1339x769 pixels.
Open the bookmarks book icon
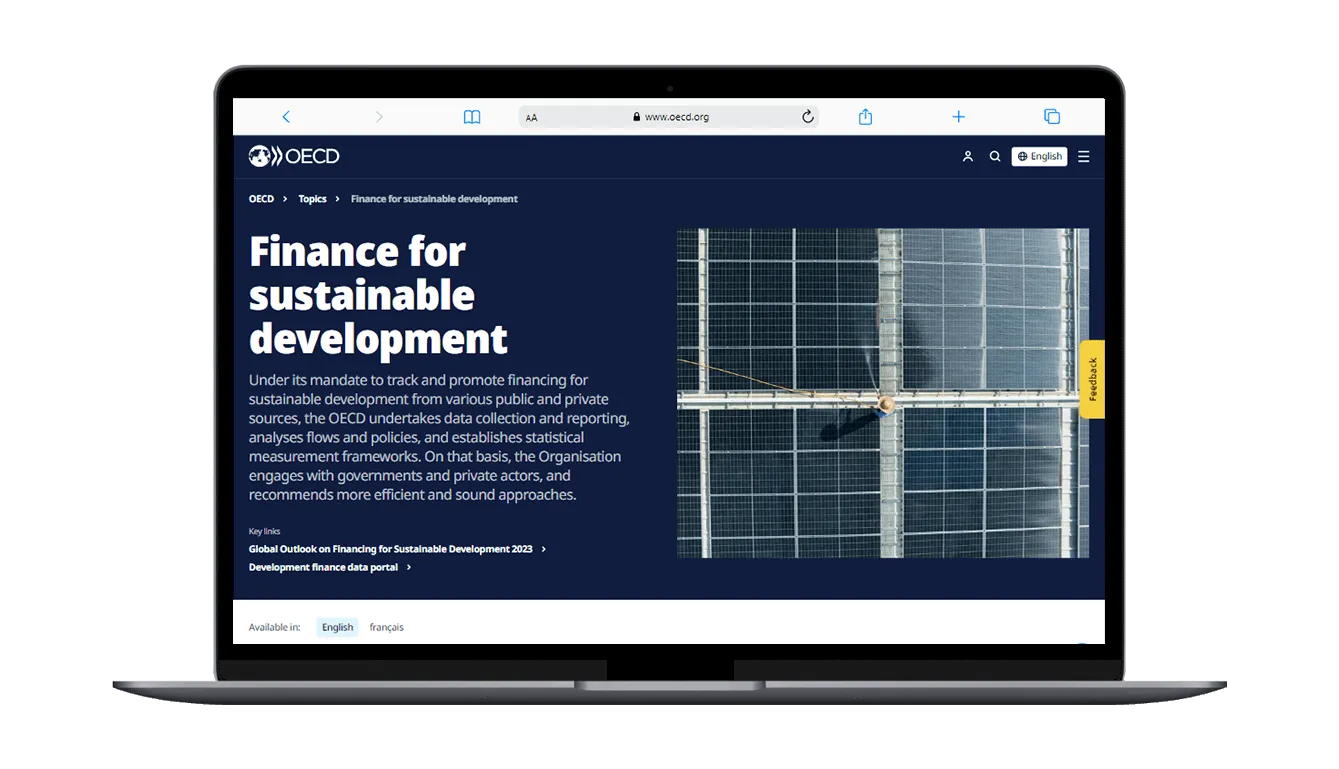(x=472, y=117)
